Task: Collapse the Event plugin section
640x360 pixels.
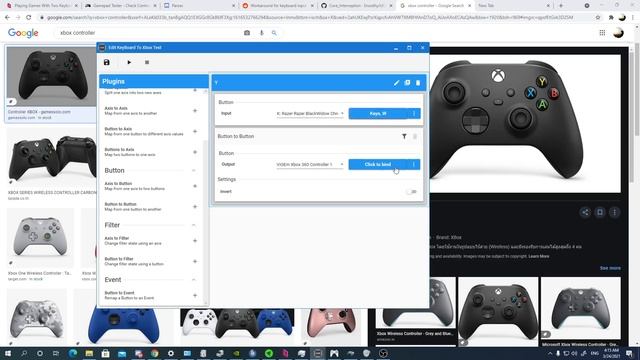Action: click(x=194, y=280)
